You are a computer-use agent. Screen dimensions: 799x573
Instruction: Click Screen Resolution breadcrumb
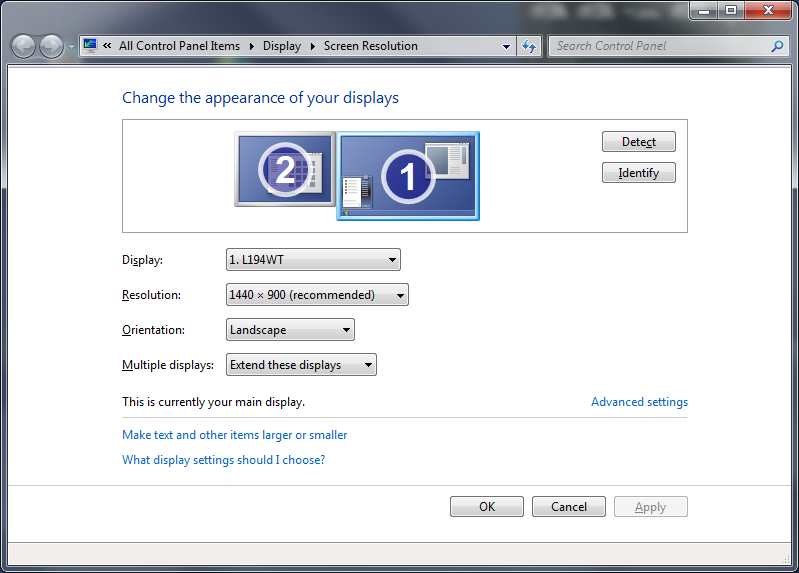[370, 46]
